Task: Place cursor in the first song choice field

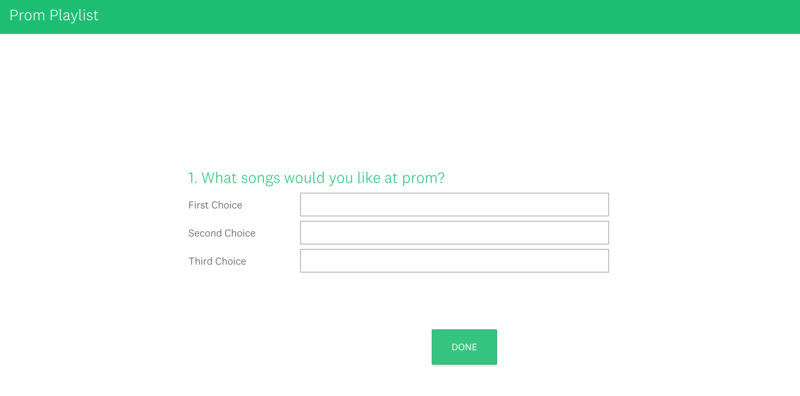Action: [x=454, y=205]
